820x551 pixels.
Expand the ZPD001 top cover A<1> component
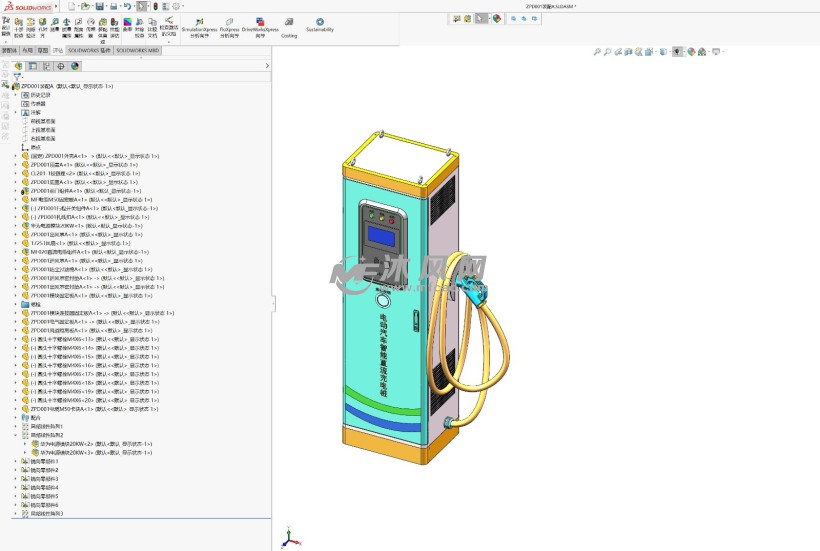click(15, 165)
